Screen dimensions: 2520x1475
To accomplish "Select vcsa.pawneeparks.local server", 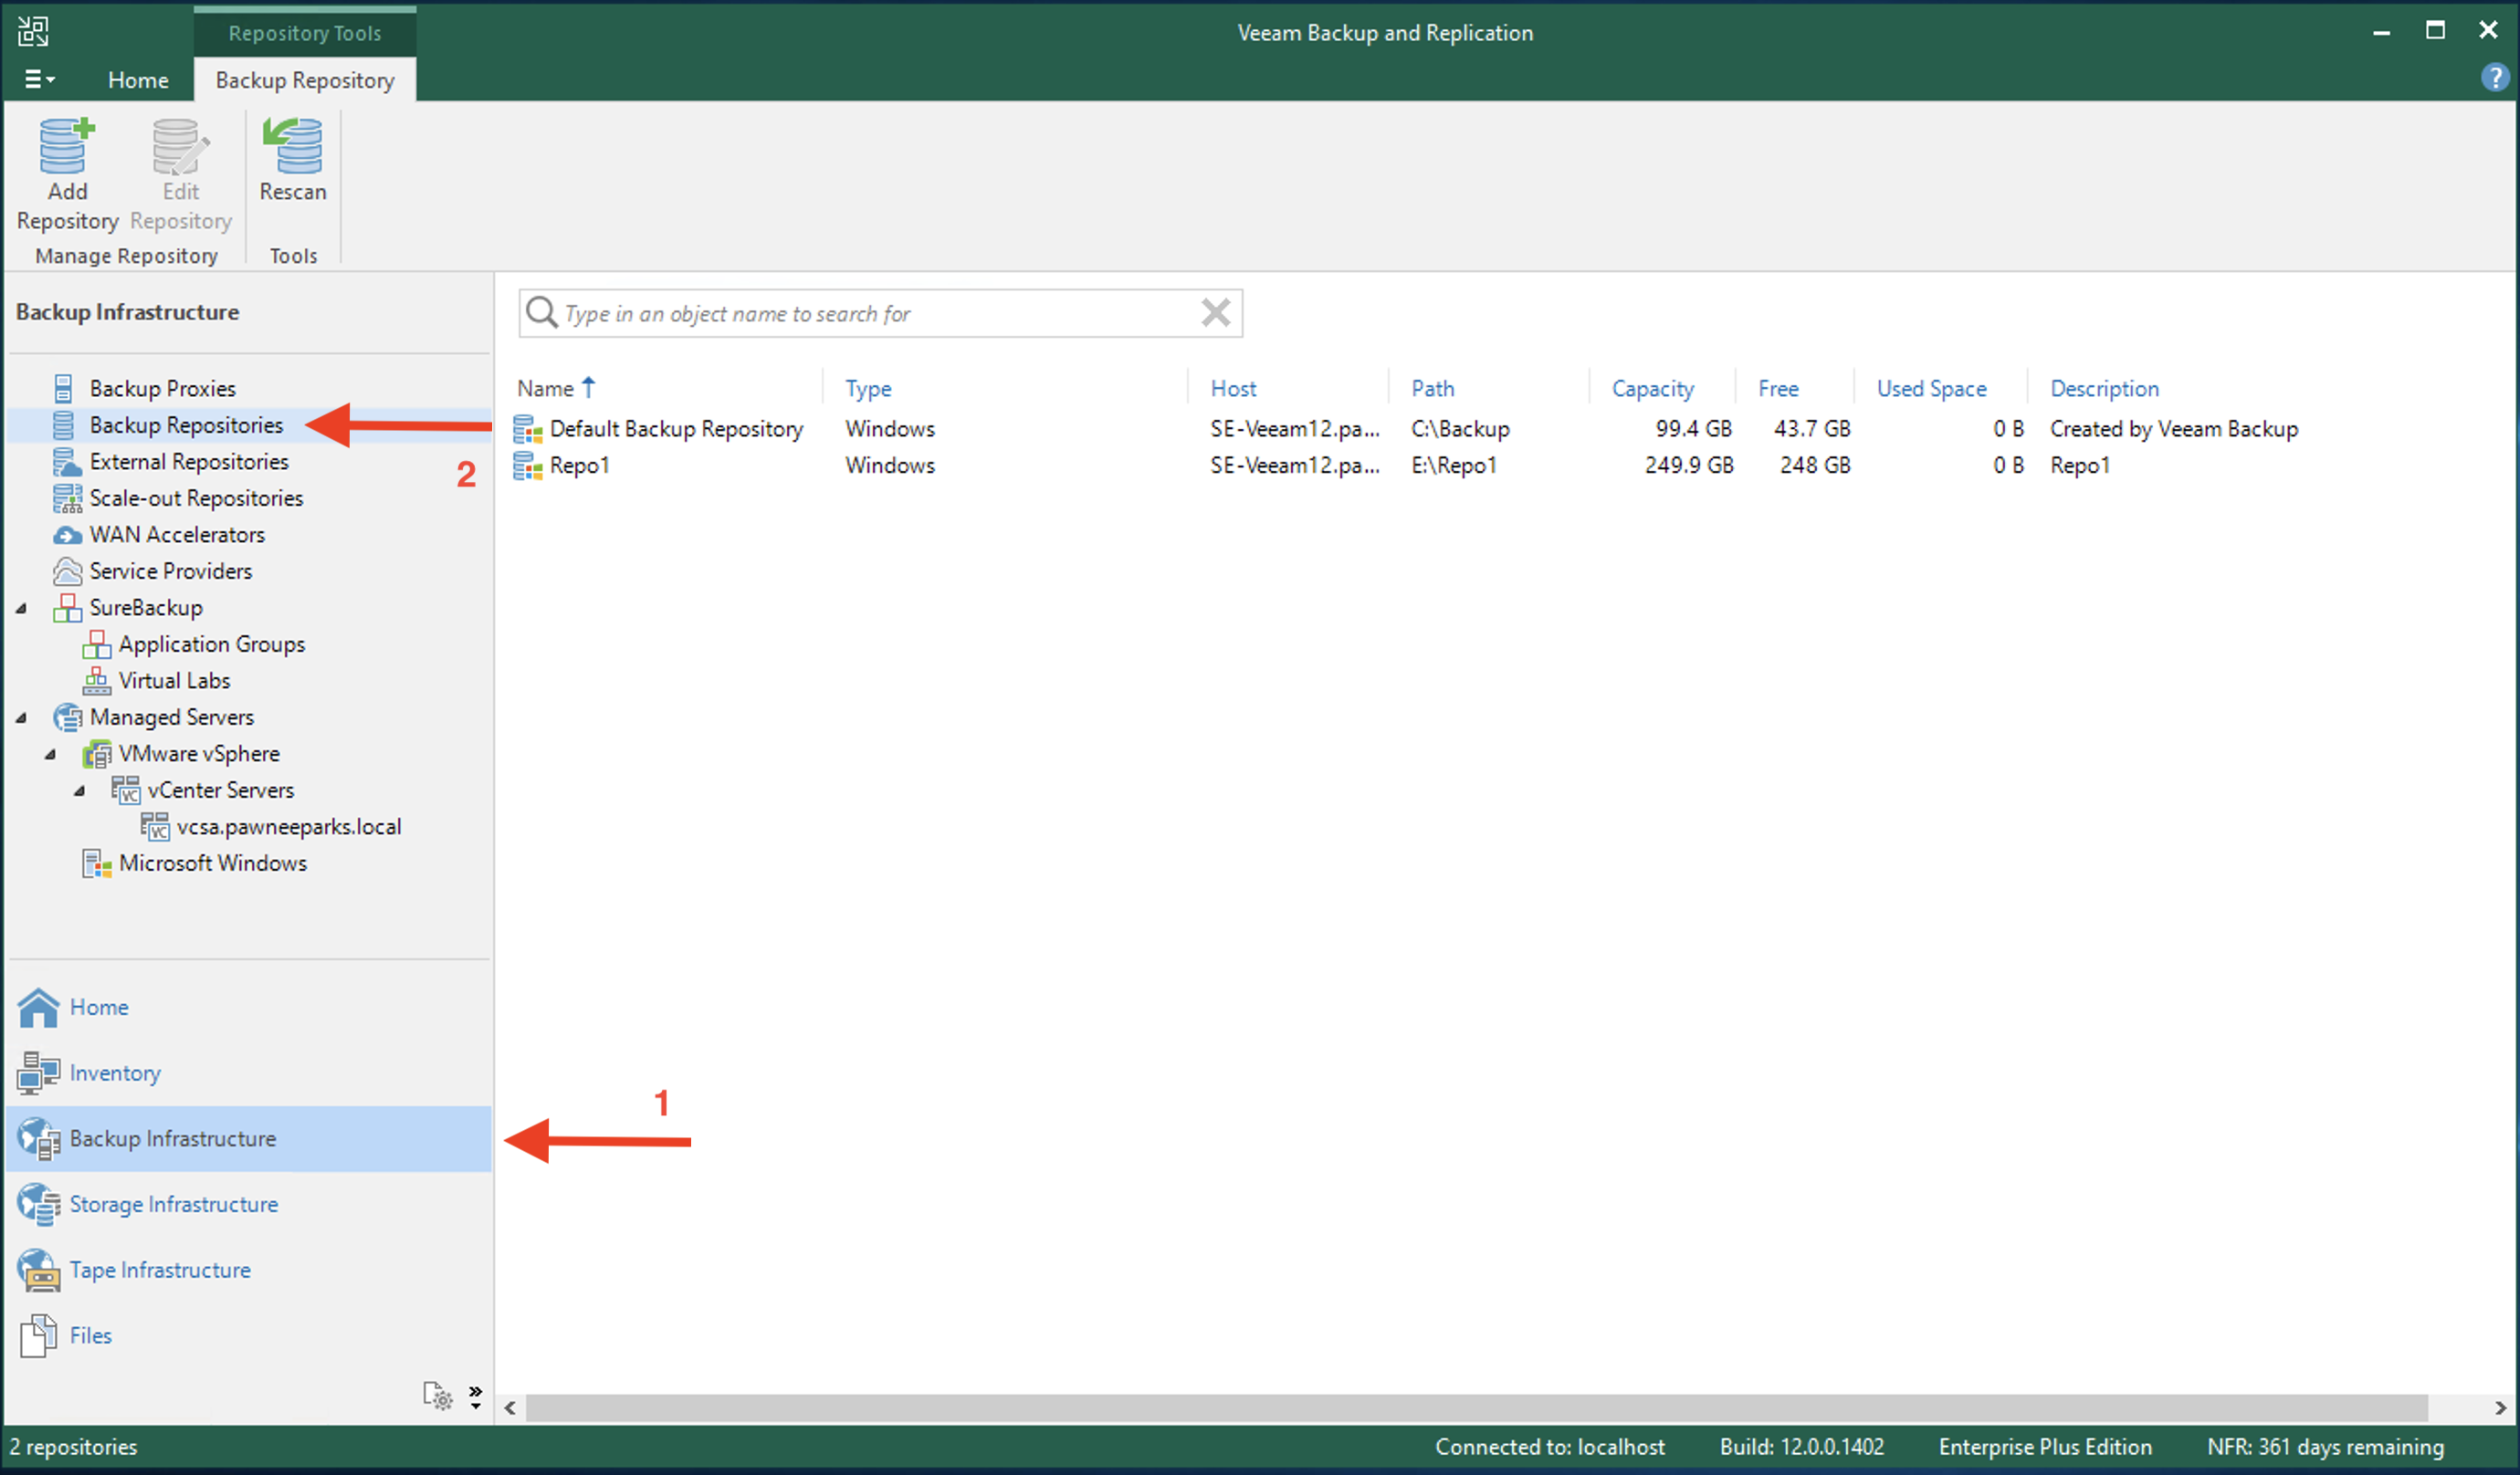I will click(289, 826).
